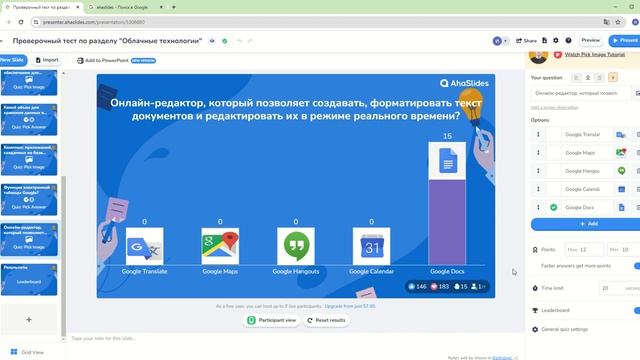Click the undo arrow in the header
The width and height of the screenshot is (640, 360).
(239, 41)
